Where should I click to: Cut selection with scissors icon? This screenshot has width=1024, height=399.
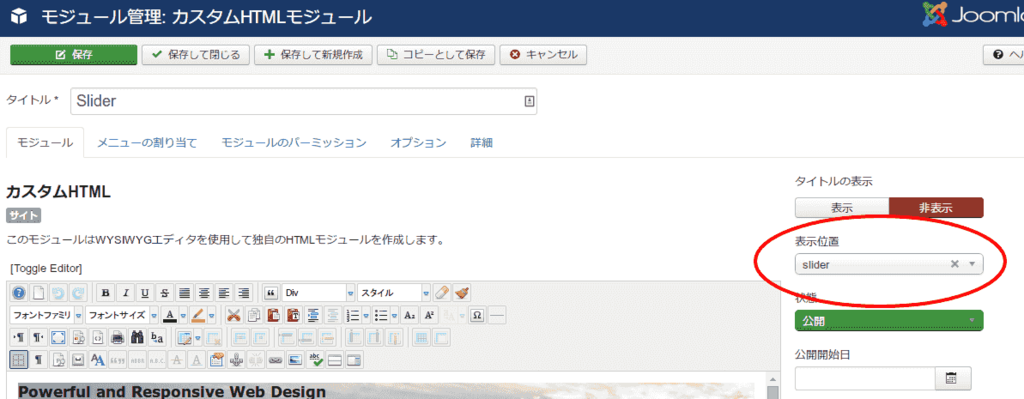(233, 315)
